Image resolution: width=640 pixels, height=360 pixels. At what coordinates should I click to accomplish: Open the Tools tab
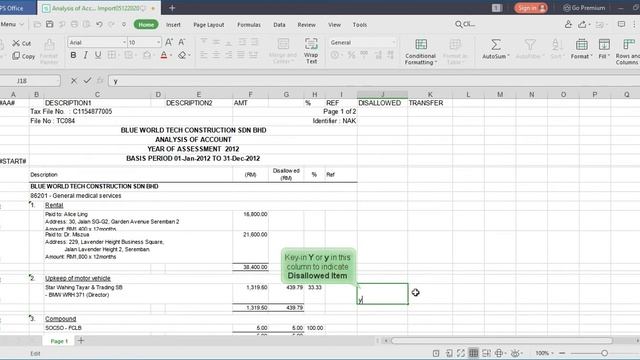[x=360, y=25]
